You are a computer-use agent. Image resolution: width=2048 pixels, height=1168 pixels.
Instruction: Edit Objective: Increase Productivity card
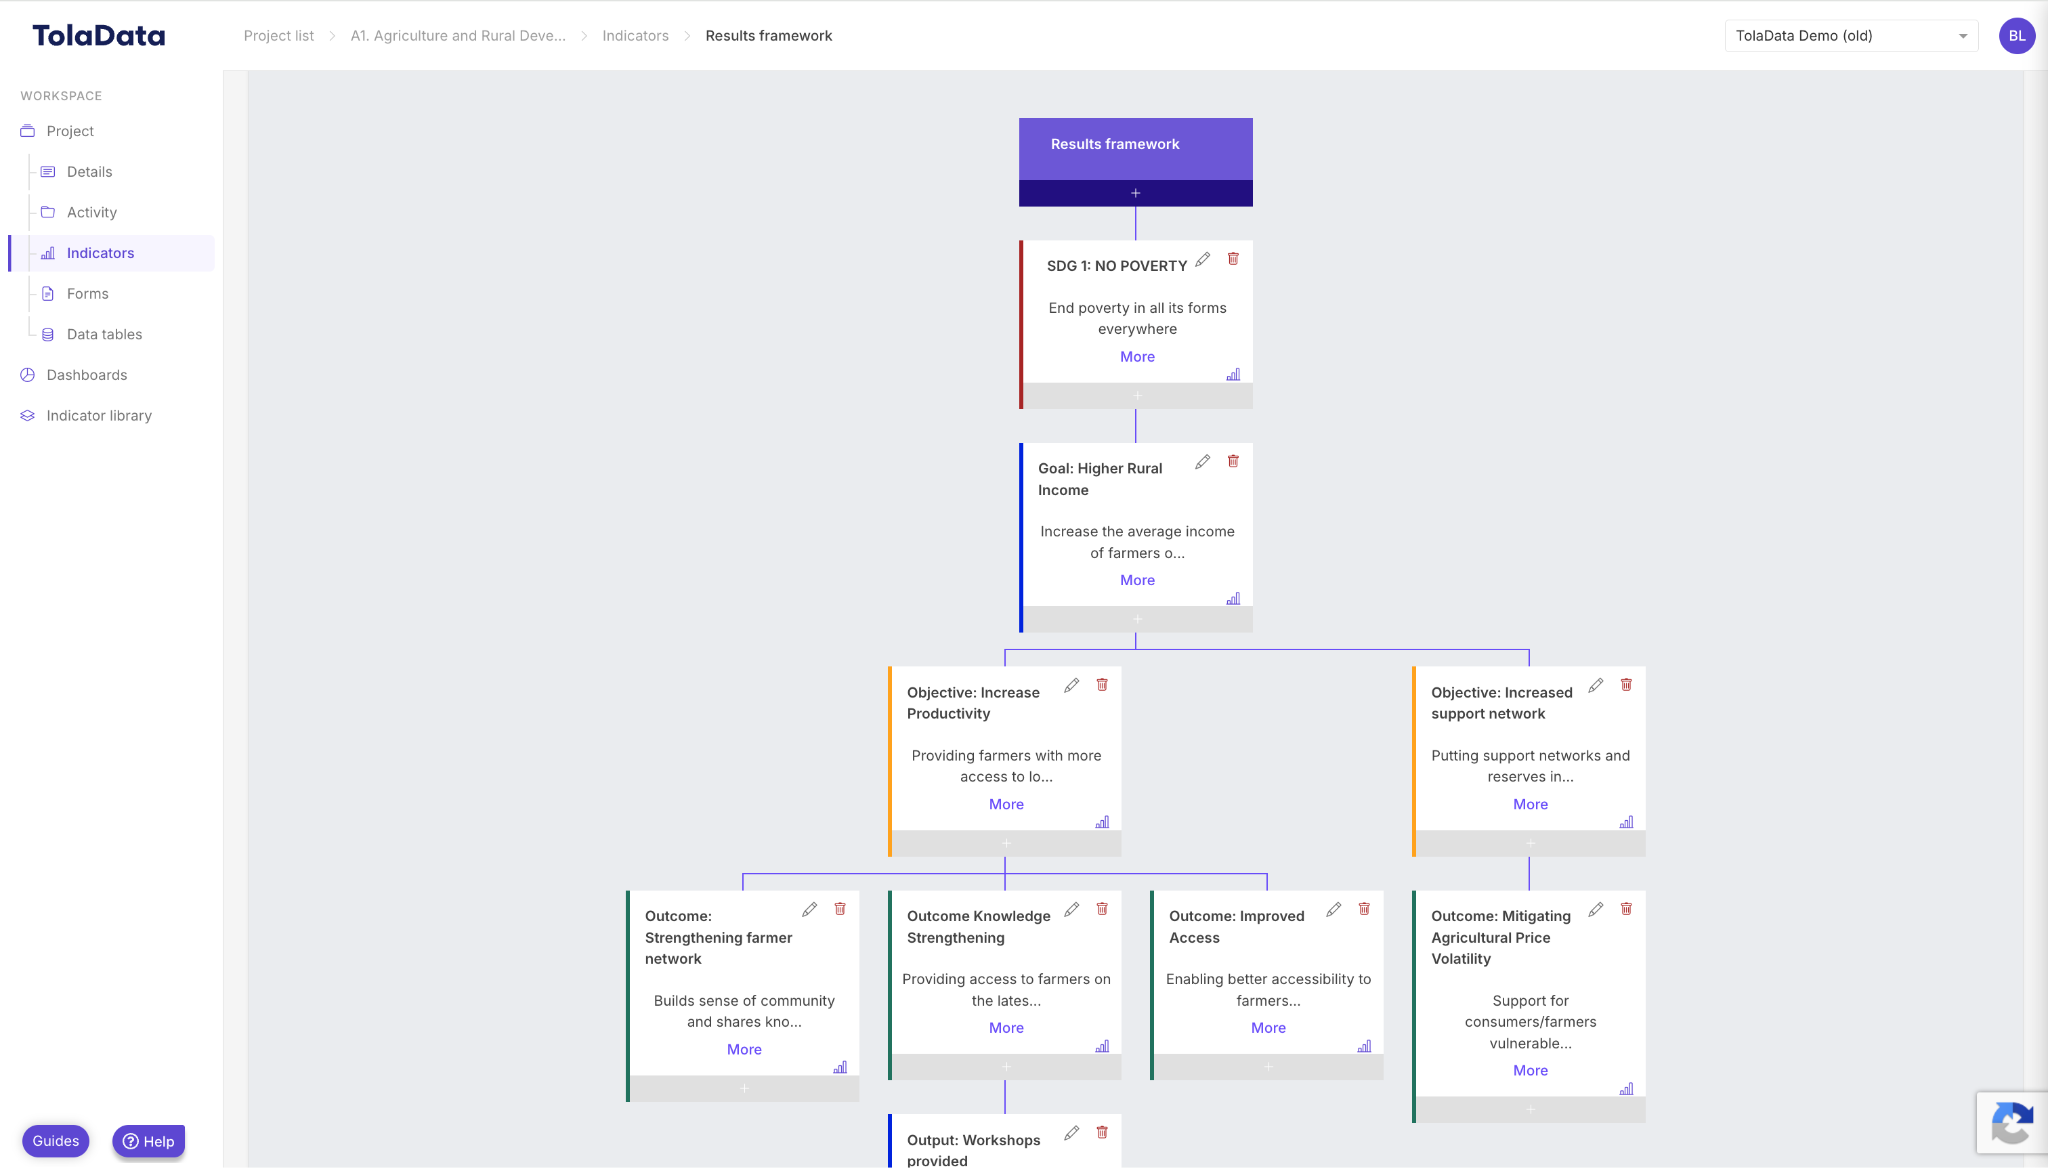tap(1072, 685)
